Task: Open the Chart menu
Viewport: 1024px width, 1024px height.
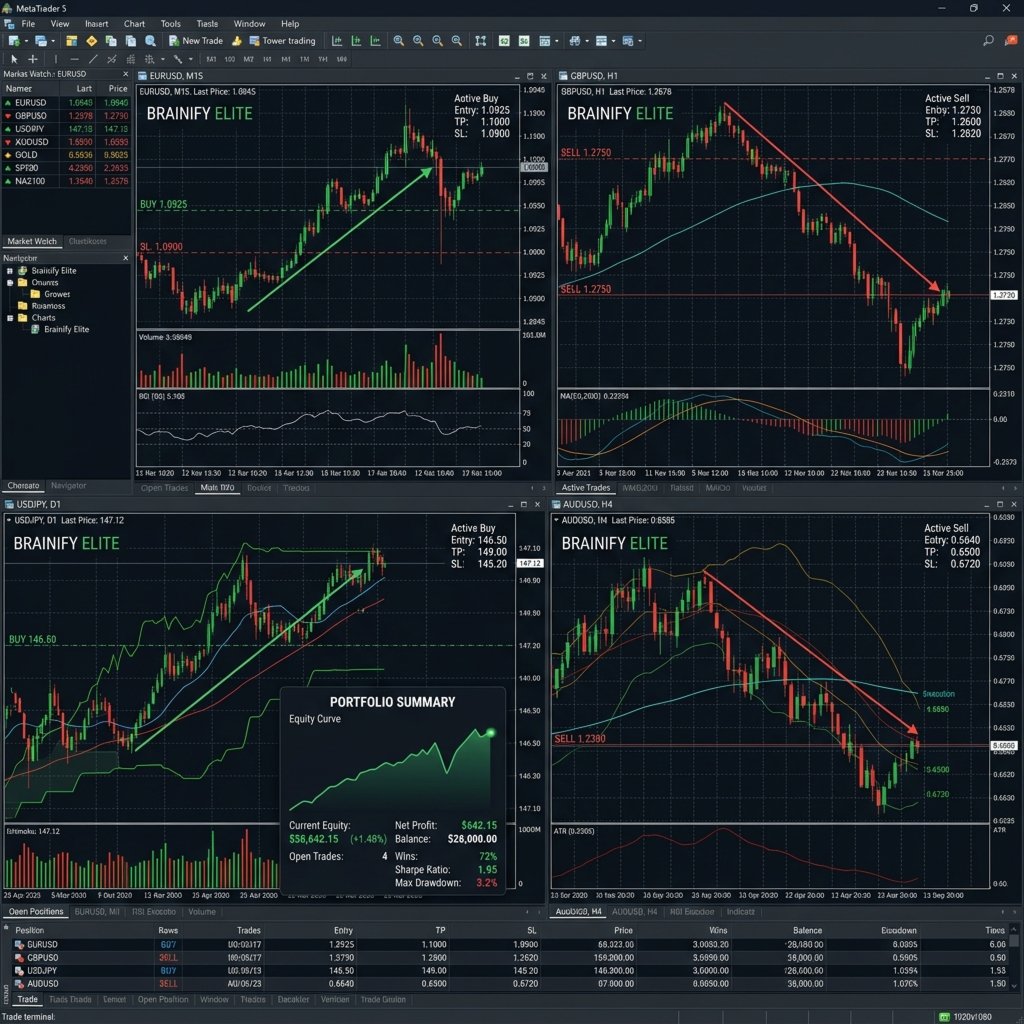Action: coord(135,24)
